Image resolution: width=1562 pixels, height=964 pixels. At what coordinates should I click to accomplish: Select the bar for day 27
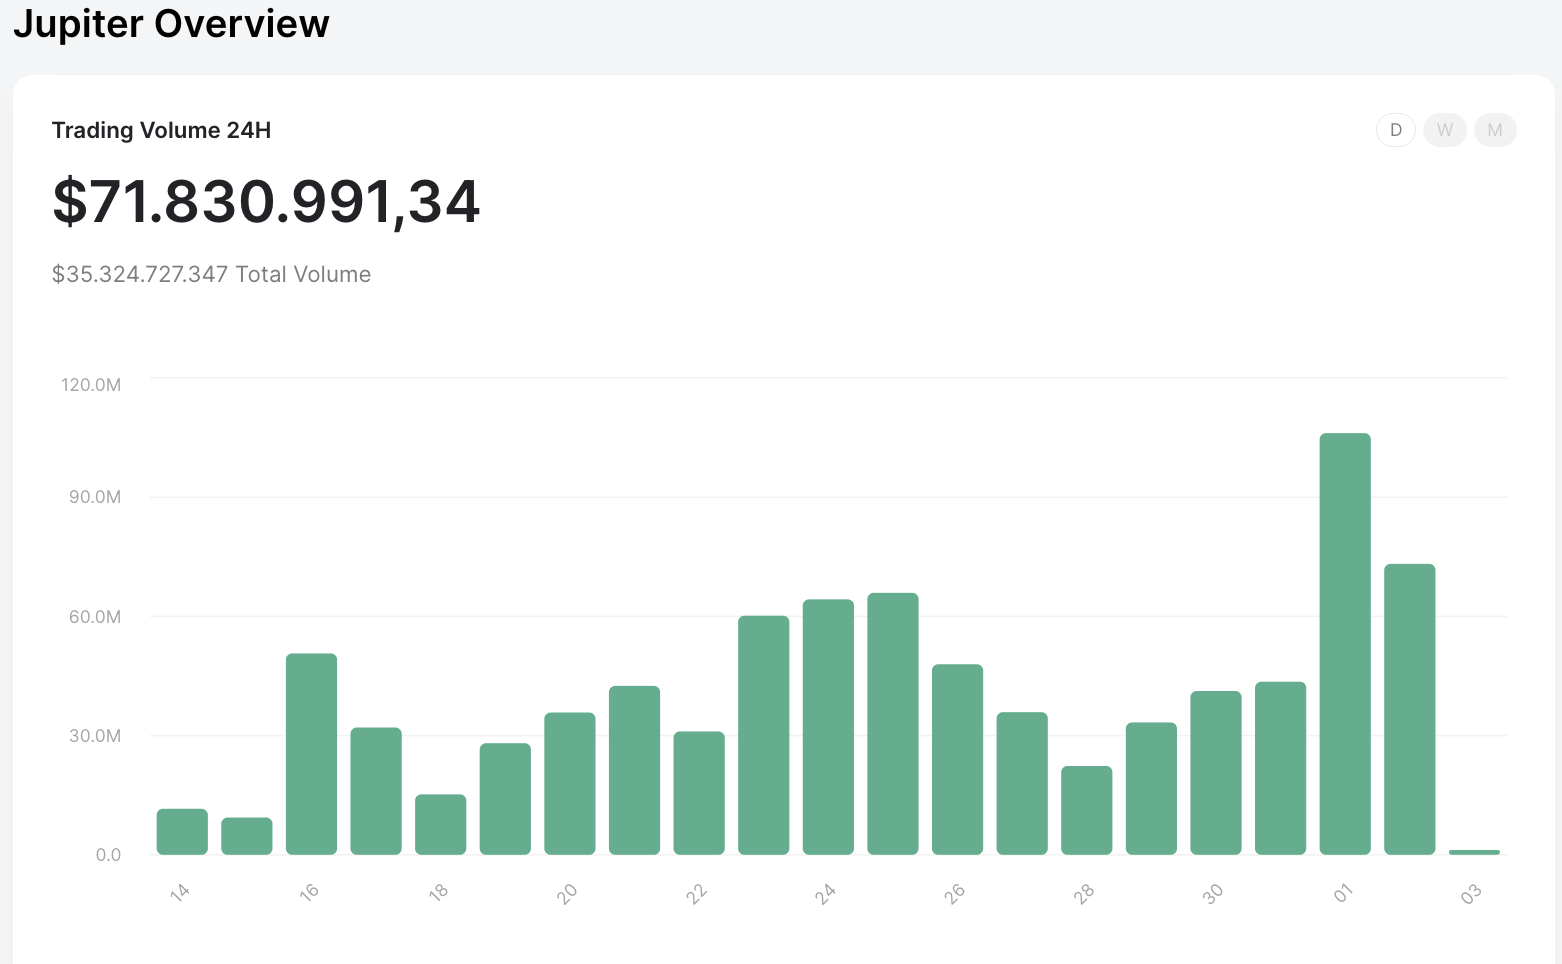coord(1022,783)
